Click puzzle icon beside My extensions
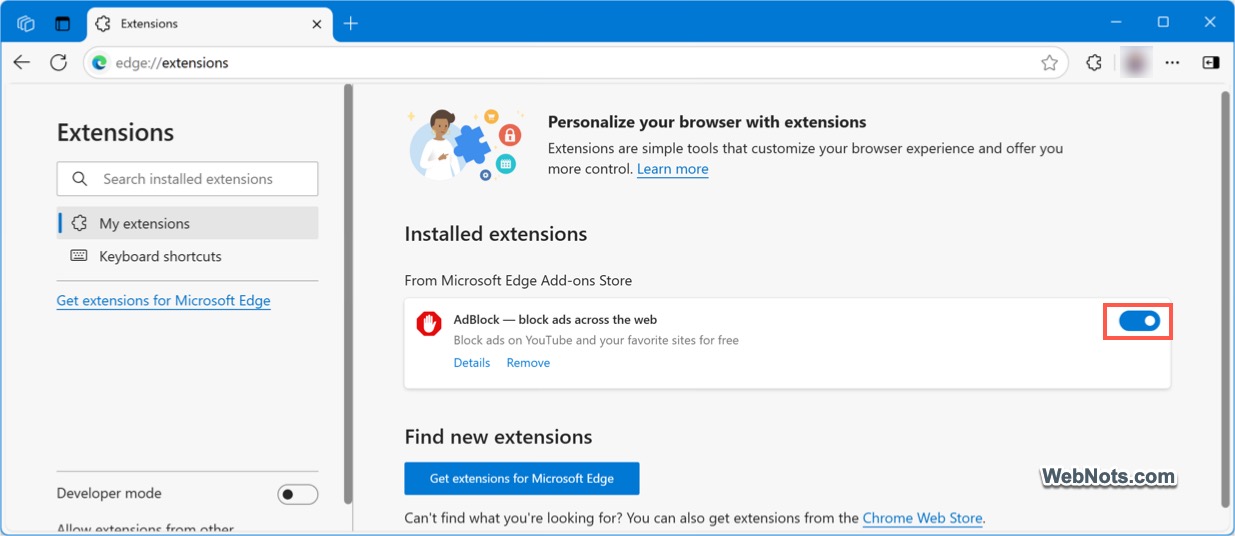The height and width of the screenshot is (536, 1235). point(80,223)
